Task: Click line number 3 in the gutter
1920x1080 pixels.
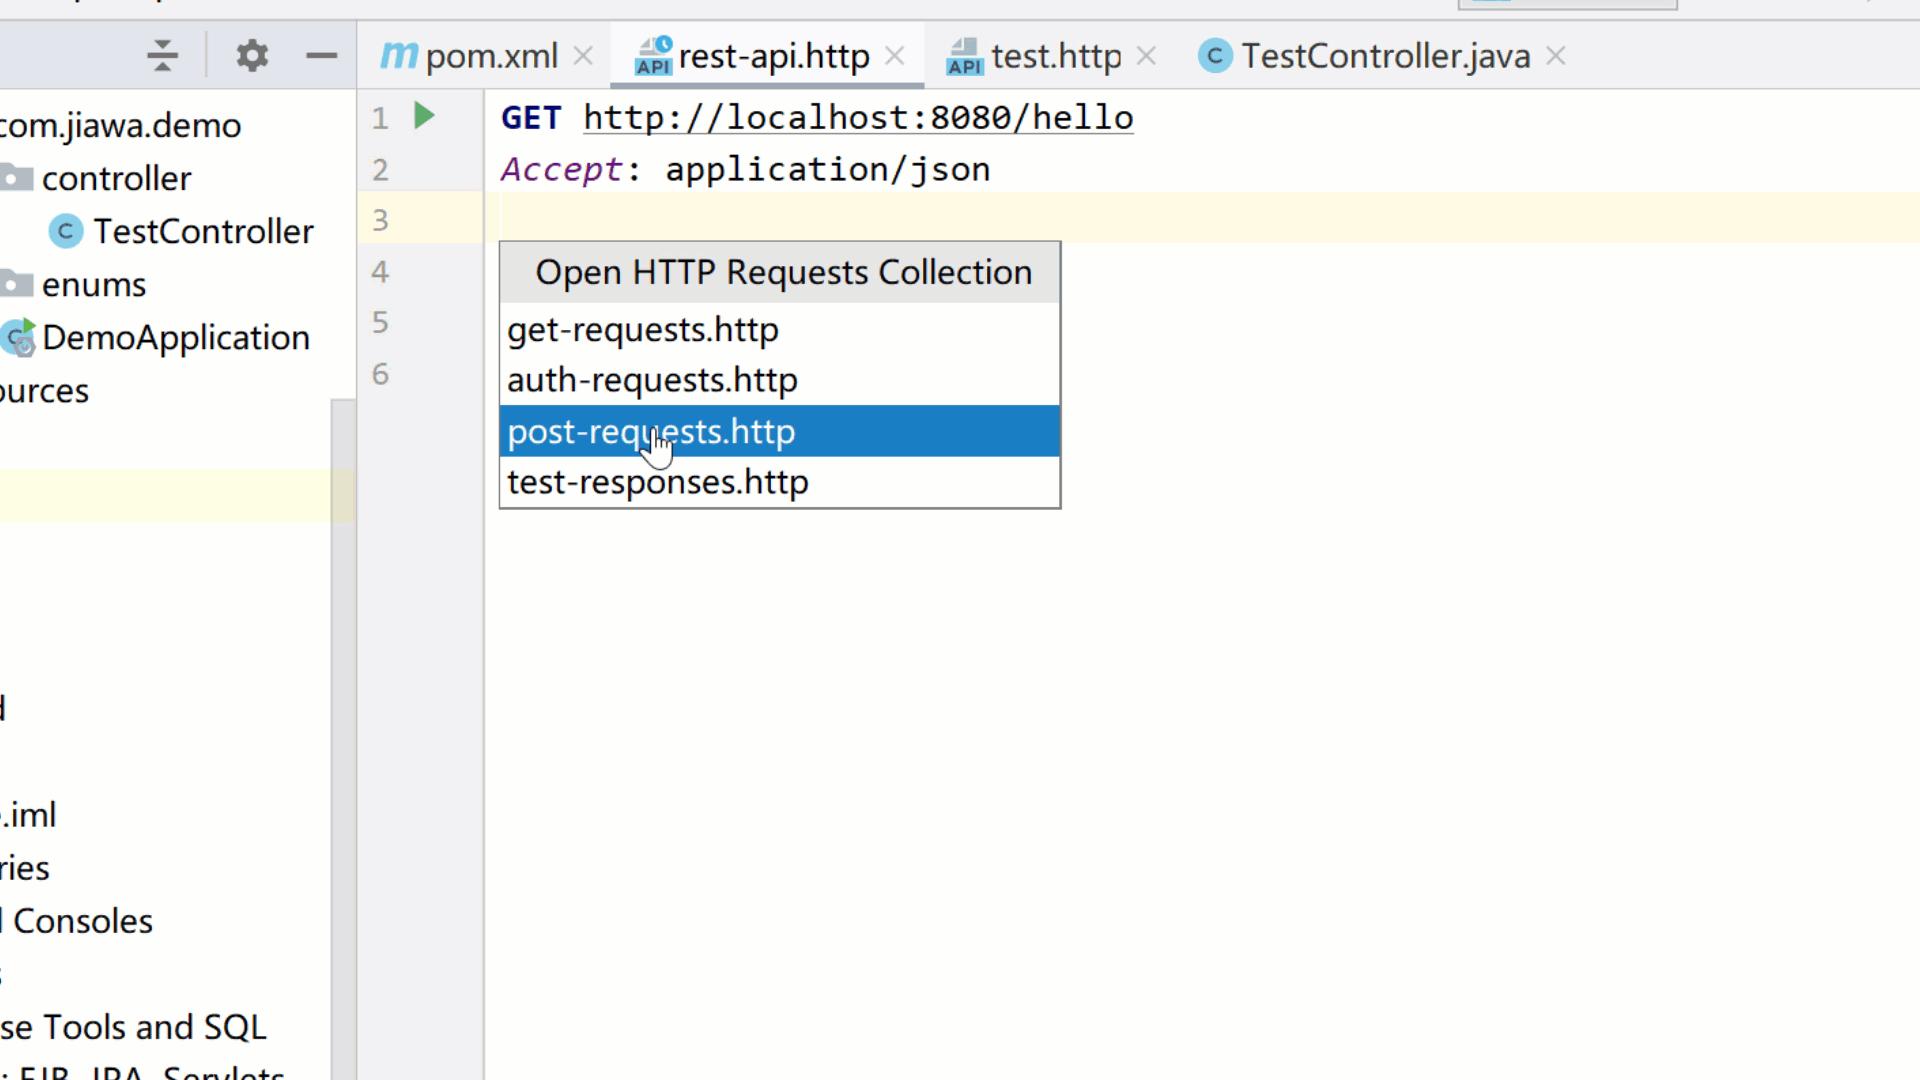Action: [x=379, y=220]
